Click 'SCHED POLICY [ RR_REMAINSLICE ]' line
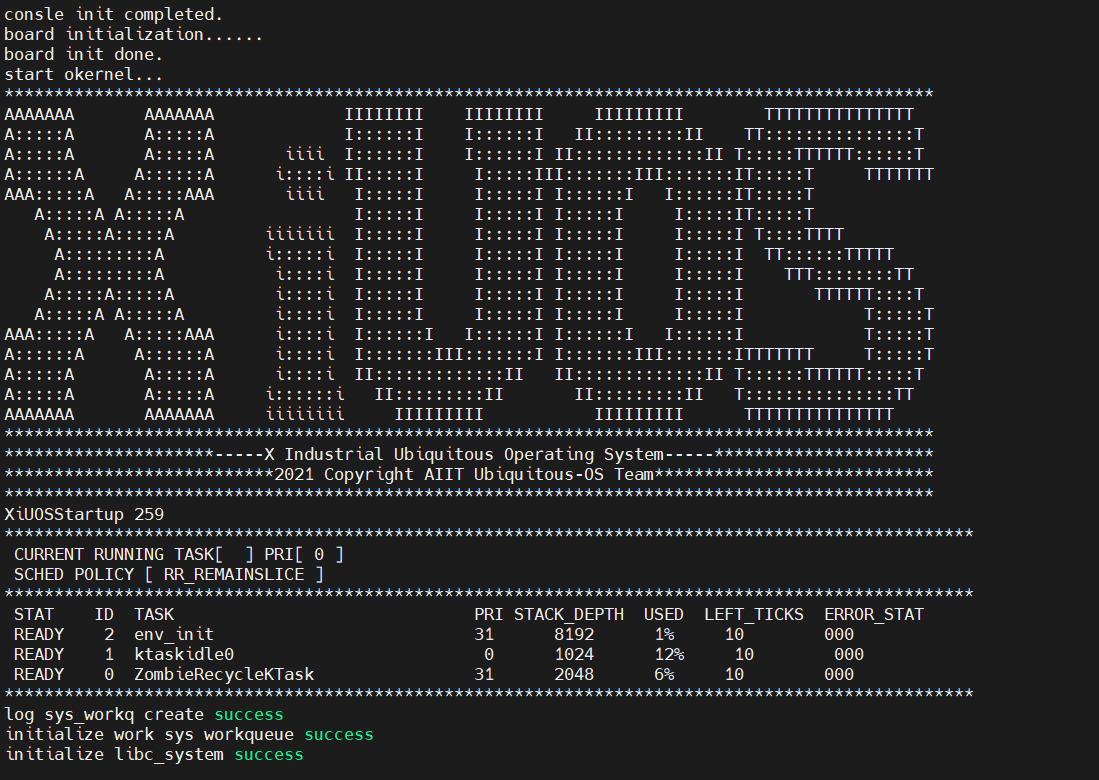The width and height of the screenshot is (1099, 780). tap(169, 575)
